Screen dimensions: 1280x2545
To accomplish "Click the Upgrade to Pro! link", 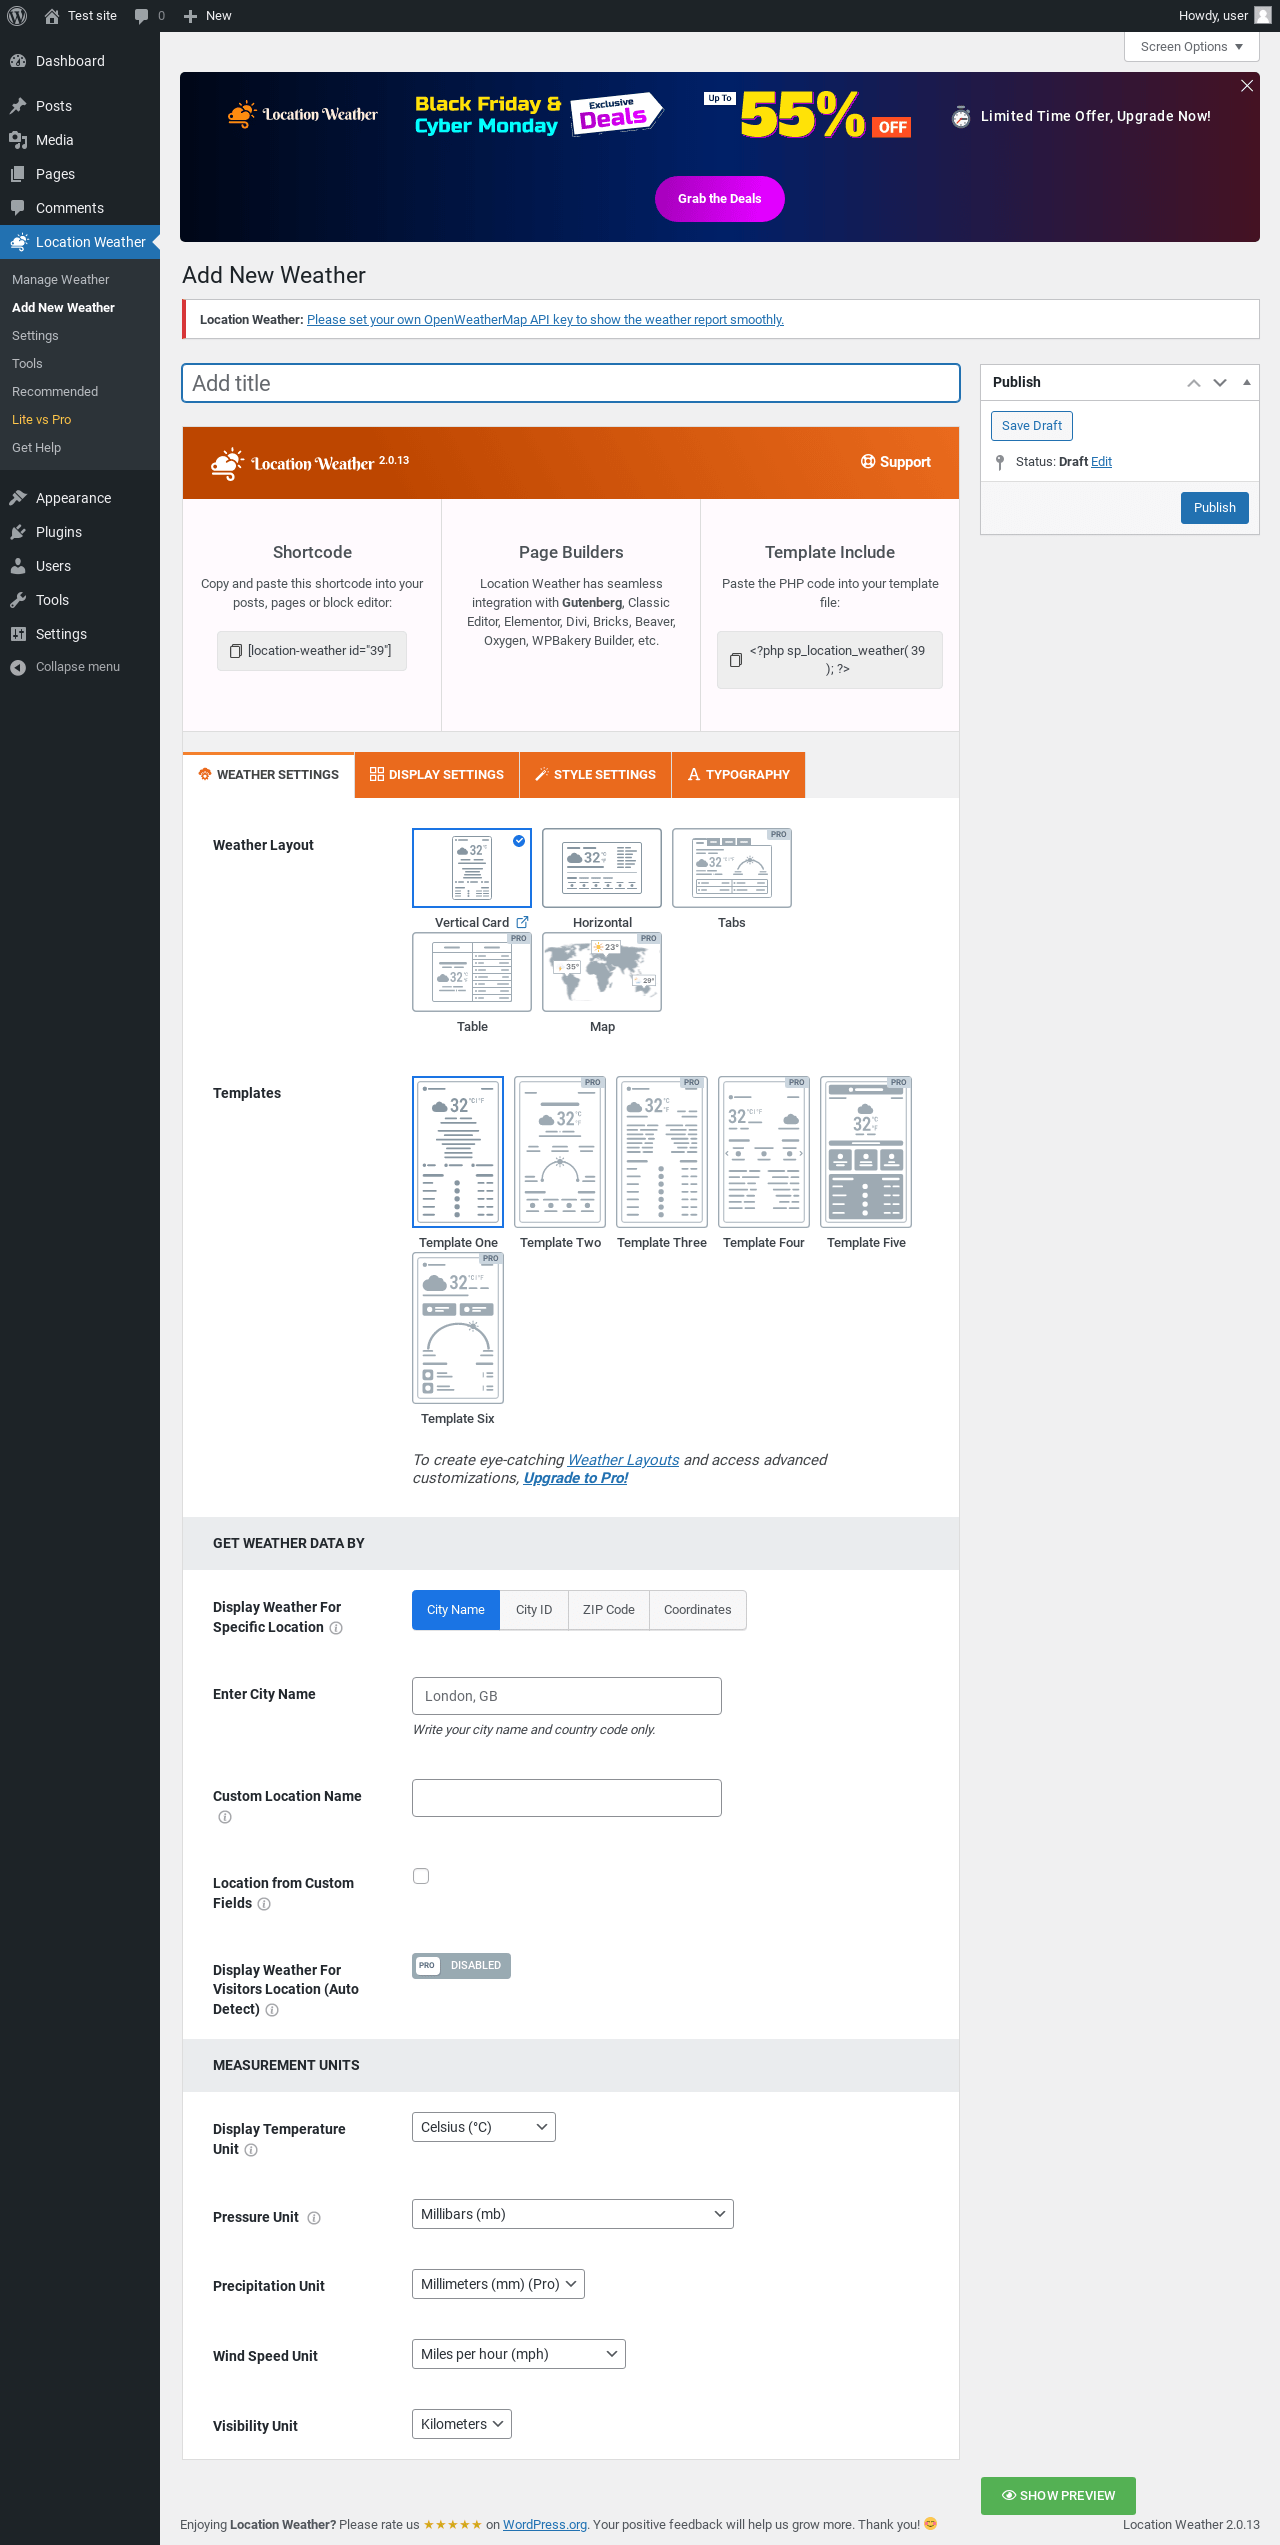I will pos(576,1478).
